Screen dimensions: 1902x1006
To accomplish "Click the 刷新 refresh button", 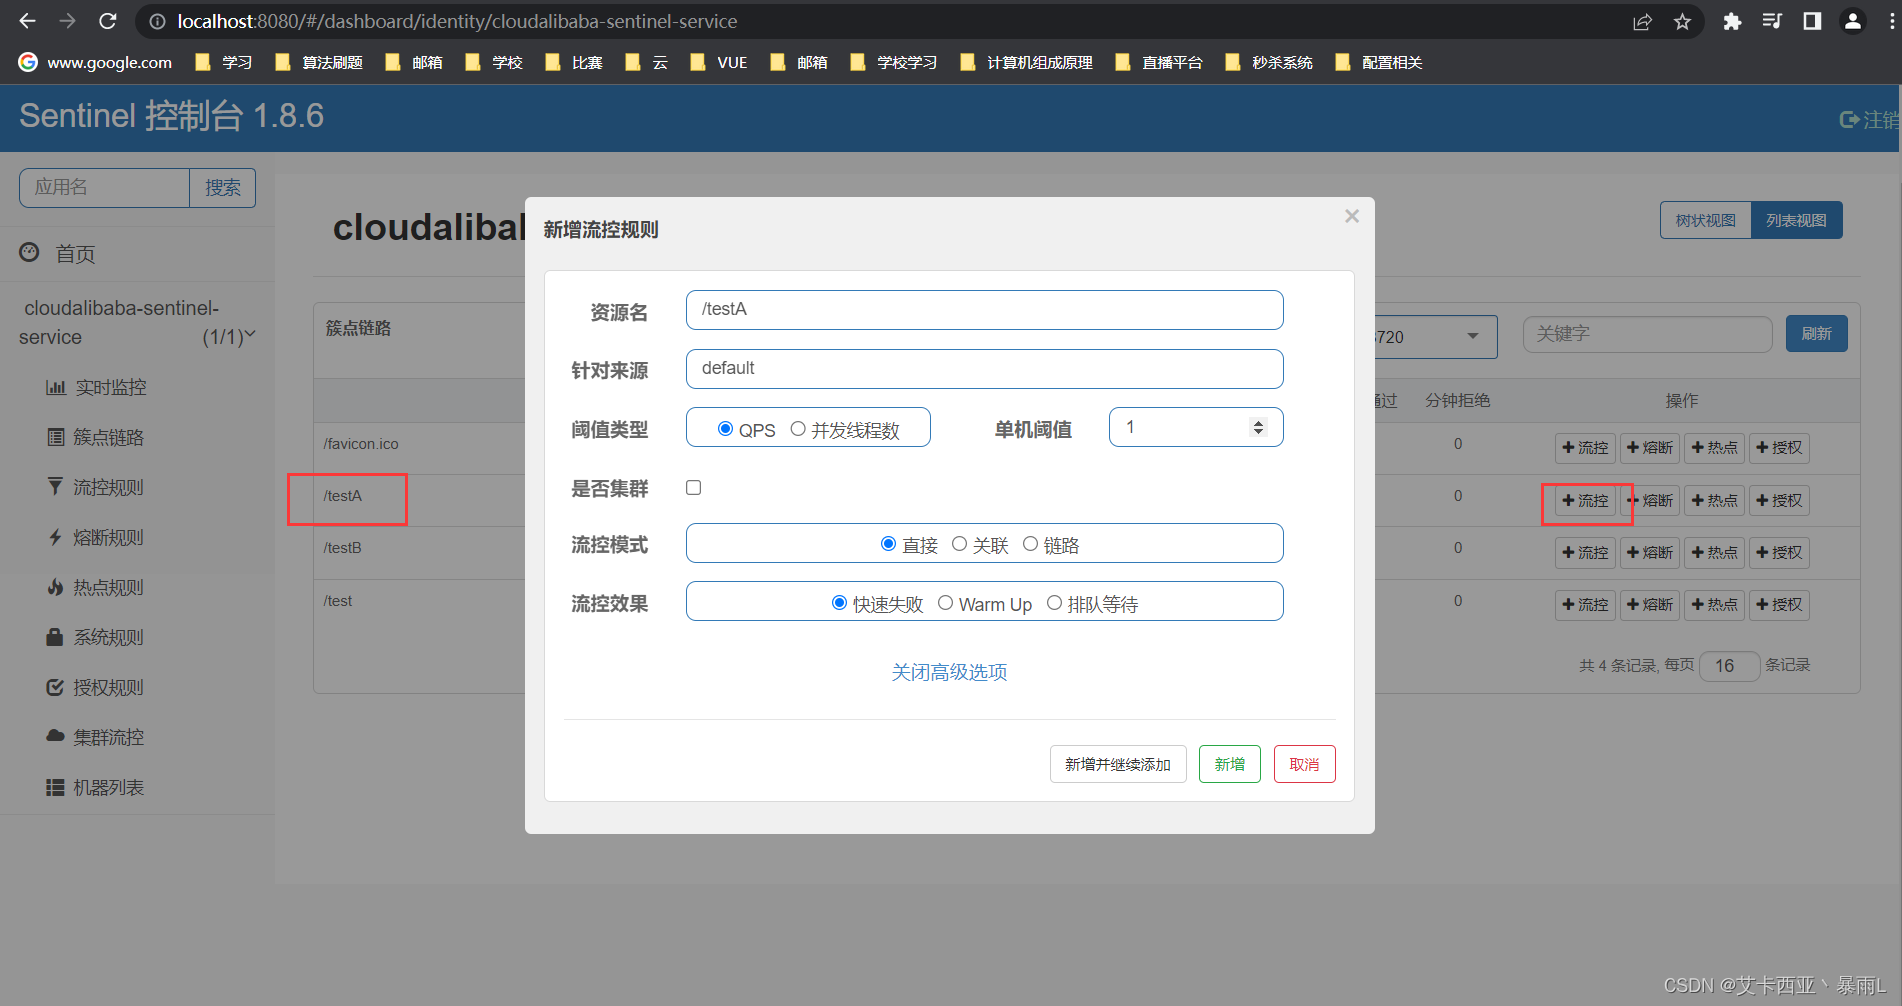I will click(1817, 334).
